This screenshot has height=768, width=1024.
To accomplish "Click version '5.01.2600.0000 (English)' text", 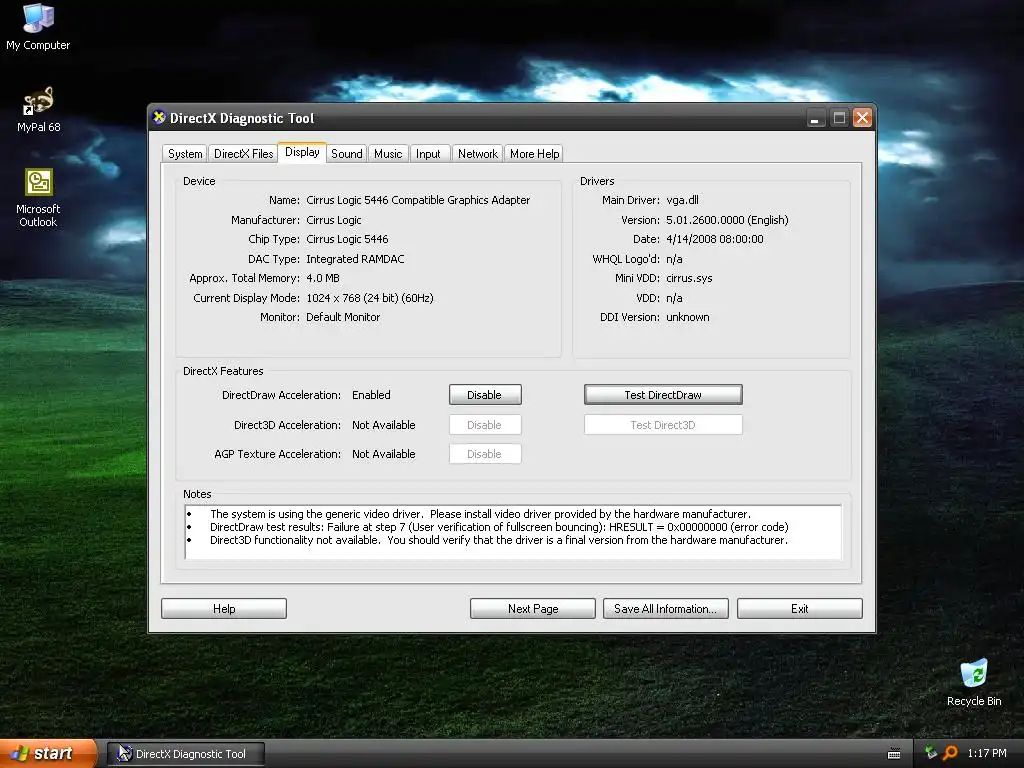I will coord(728,220).
